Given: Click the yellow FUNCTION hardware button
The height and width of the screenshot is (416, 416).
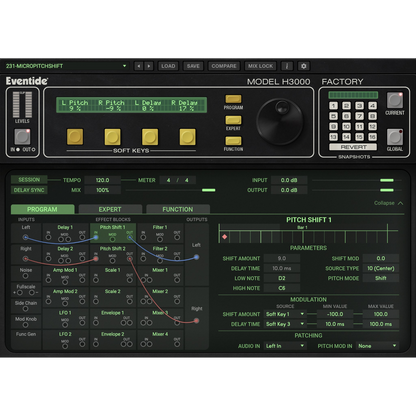Looking at the screenshot, I should 233,141.
